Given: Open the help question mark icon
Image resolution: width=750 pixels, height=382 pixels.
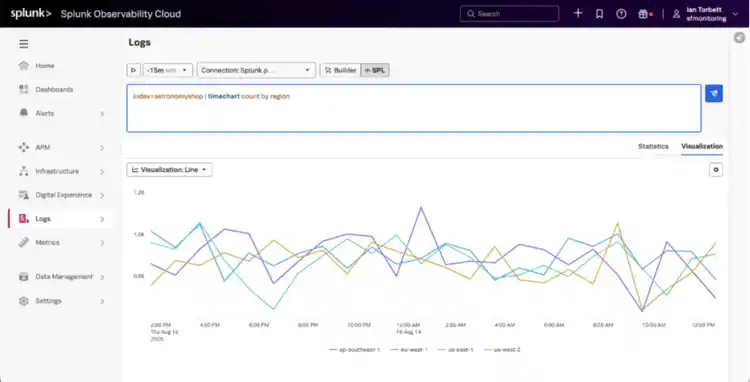Looking at the screenshot, I should 621,14.
